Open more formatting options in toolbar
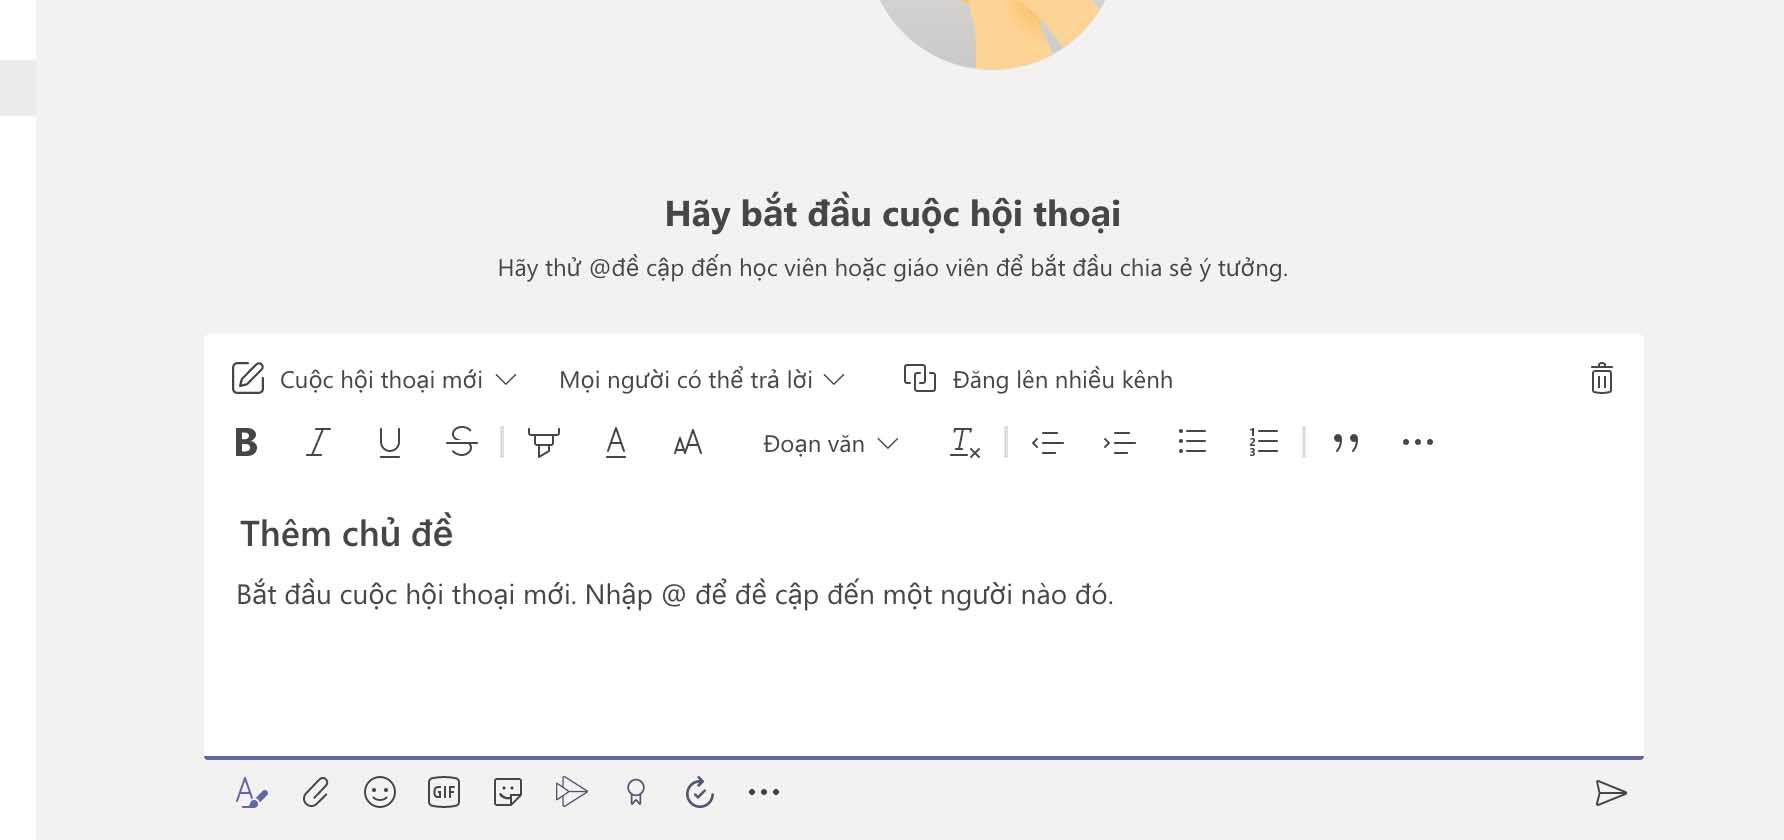Image resolution: width=1784 pixels, height=840 pixels. pyautogui.click(x=1418, y=442)
